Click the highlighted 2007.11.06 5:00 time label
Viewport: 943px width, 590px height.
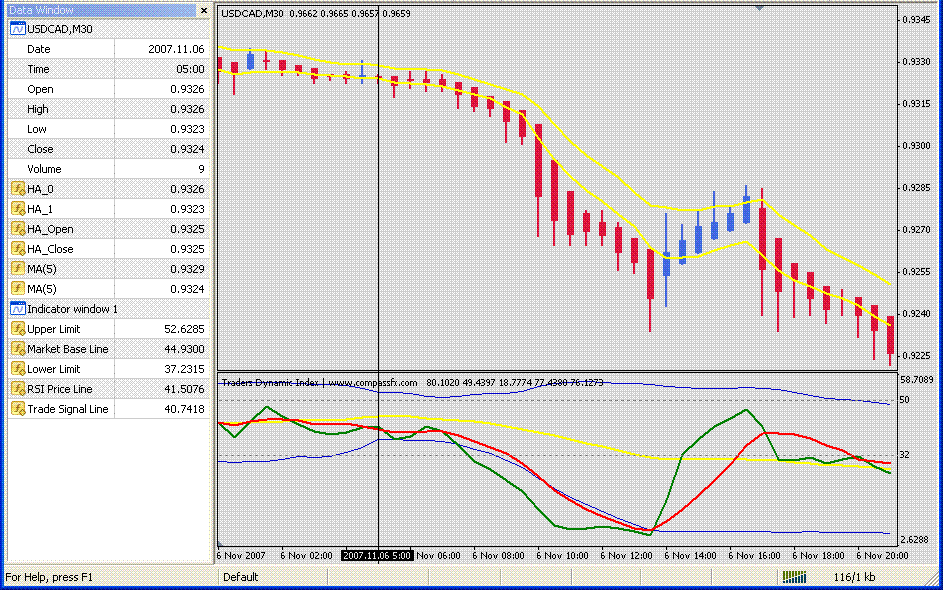pyautogui.click(x=377, y=556)
